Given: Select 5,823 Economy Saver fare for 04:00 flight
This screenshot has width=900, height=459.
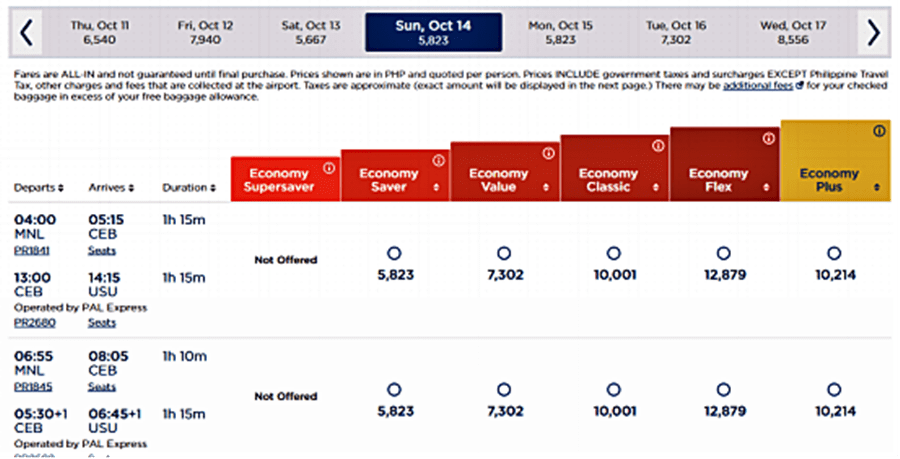Looking at the screenshot, I should 394,254.
